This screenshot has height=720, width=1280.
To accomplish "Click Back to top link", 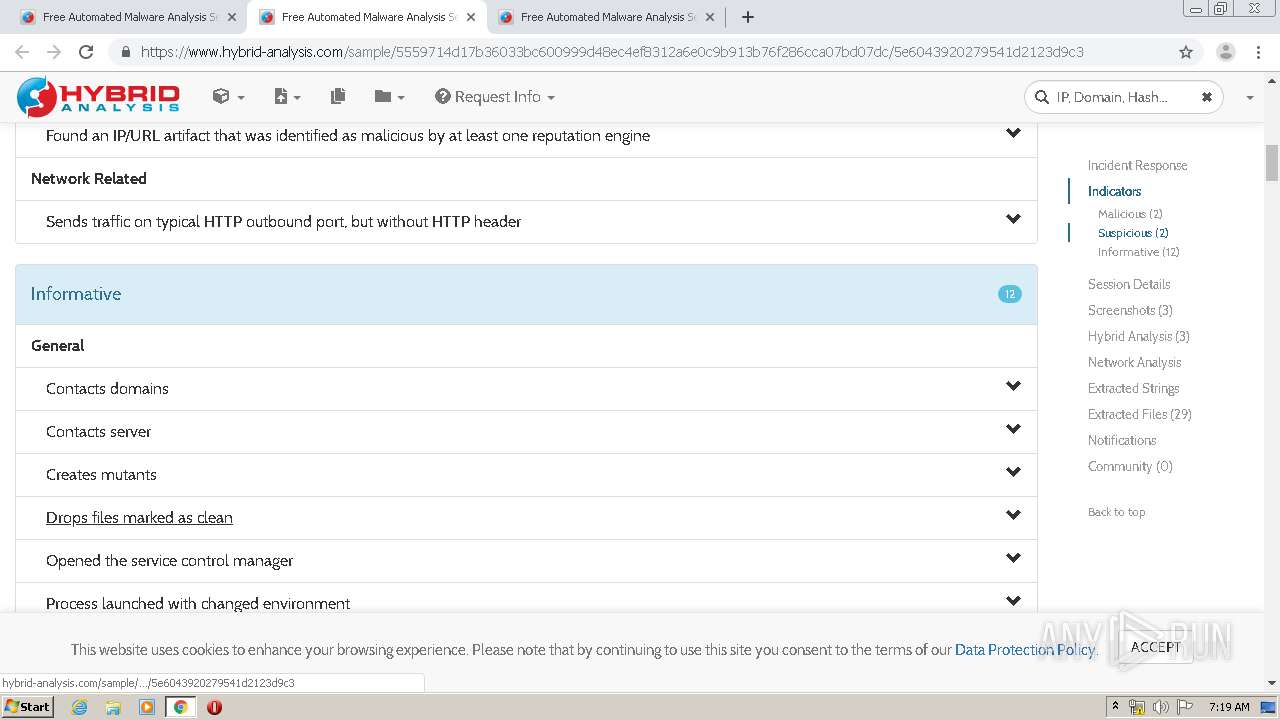I will (x=1116, y=512).
